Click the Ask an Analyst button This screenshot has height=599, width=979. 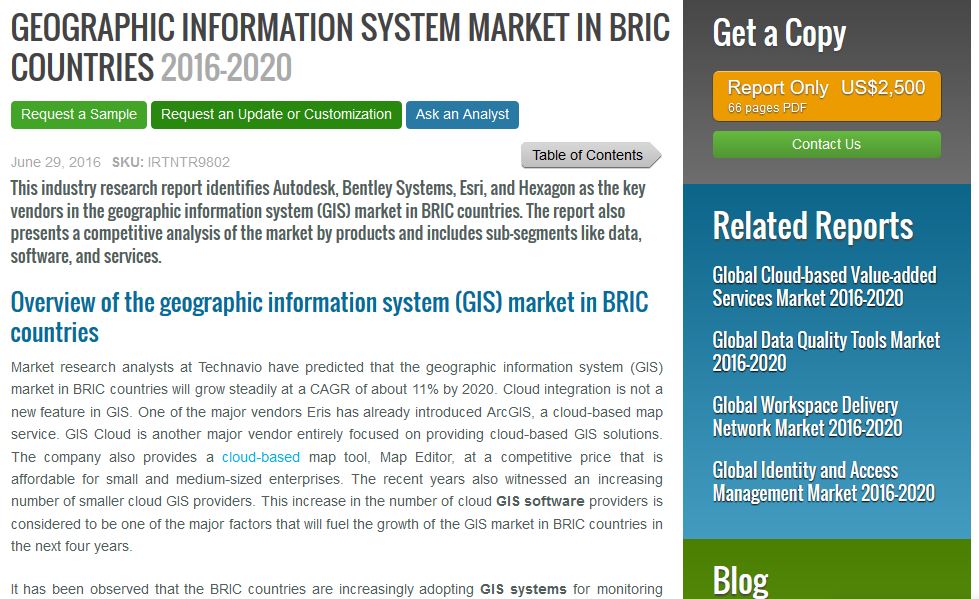point(462,115)
